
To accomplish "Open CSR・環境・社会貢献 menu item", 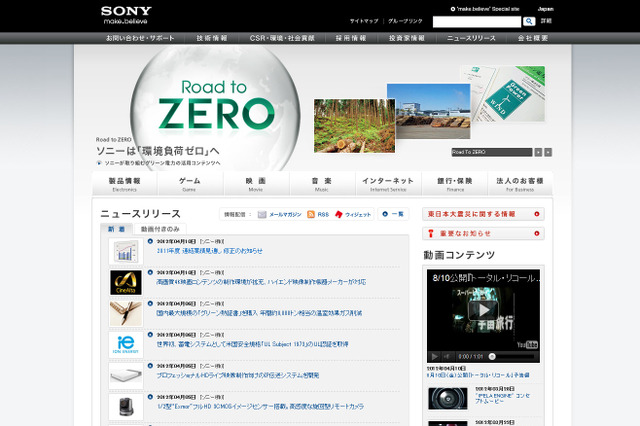I will click(282, 38).
